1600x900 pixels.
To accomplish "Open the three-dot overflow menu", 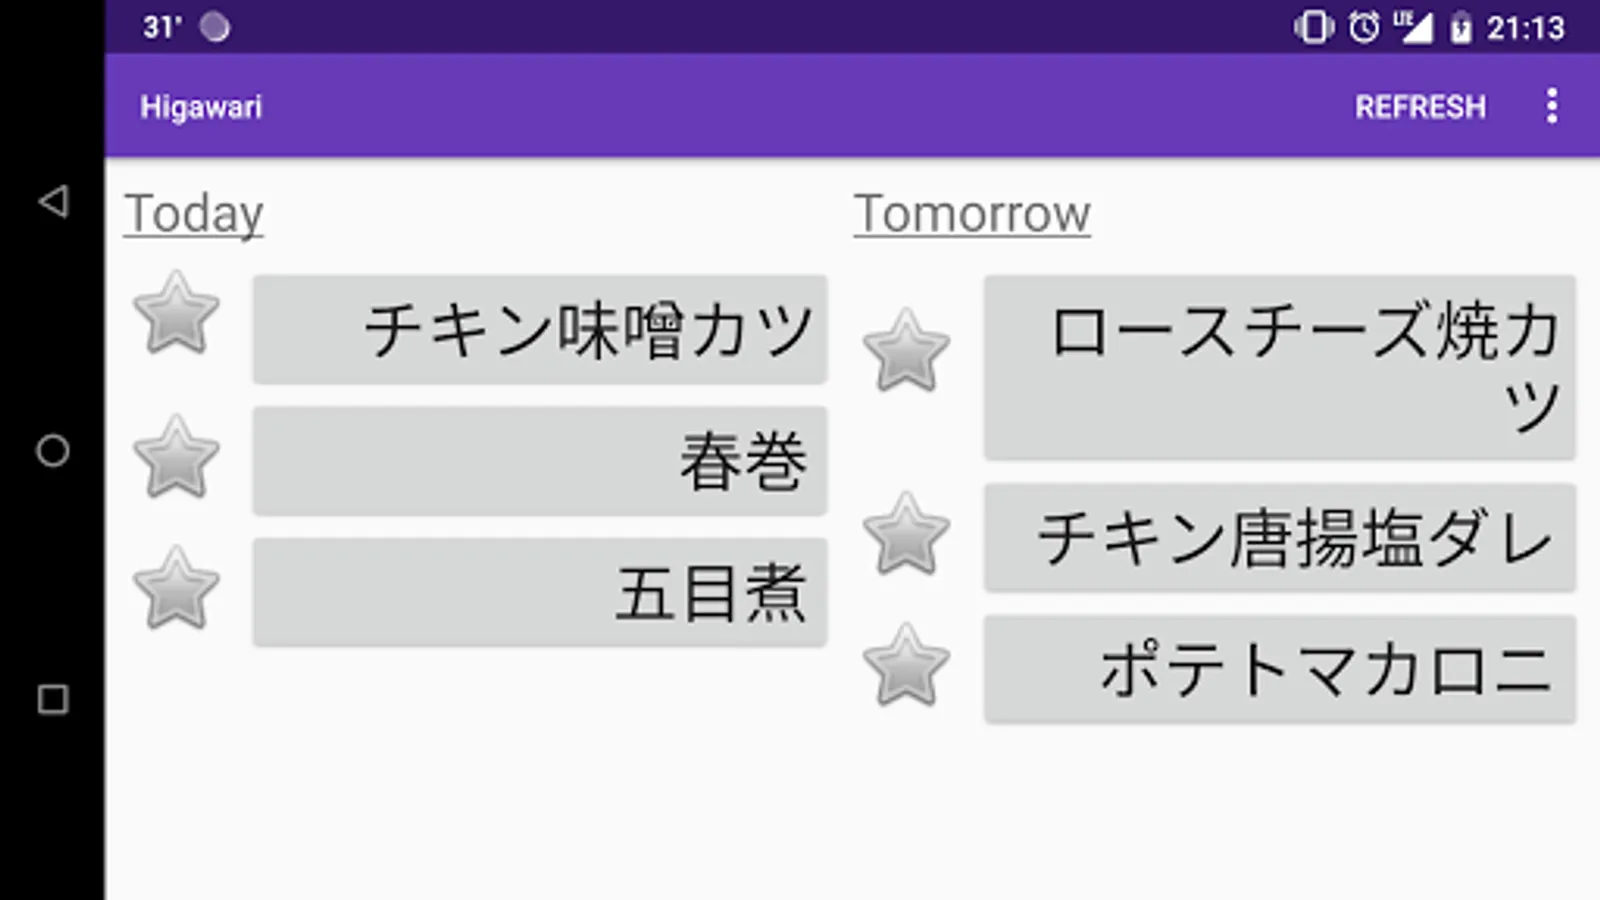I will 1551,106.
